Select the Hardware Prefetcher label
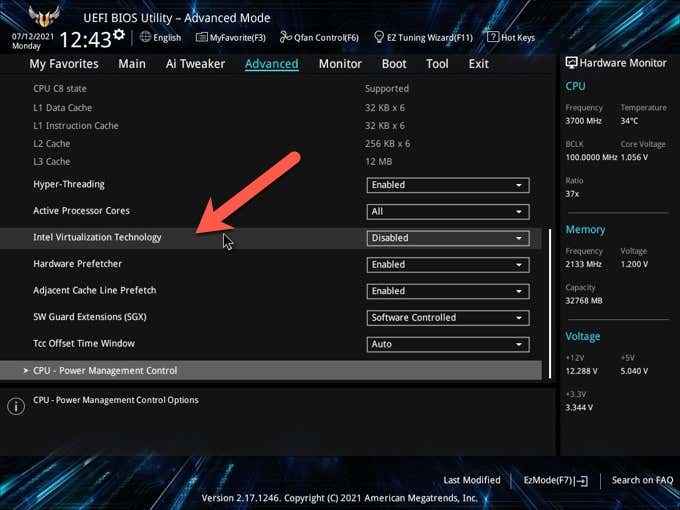The width and height of the screenshot is (680, 510). (x=77, y=264)
